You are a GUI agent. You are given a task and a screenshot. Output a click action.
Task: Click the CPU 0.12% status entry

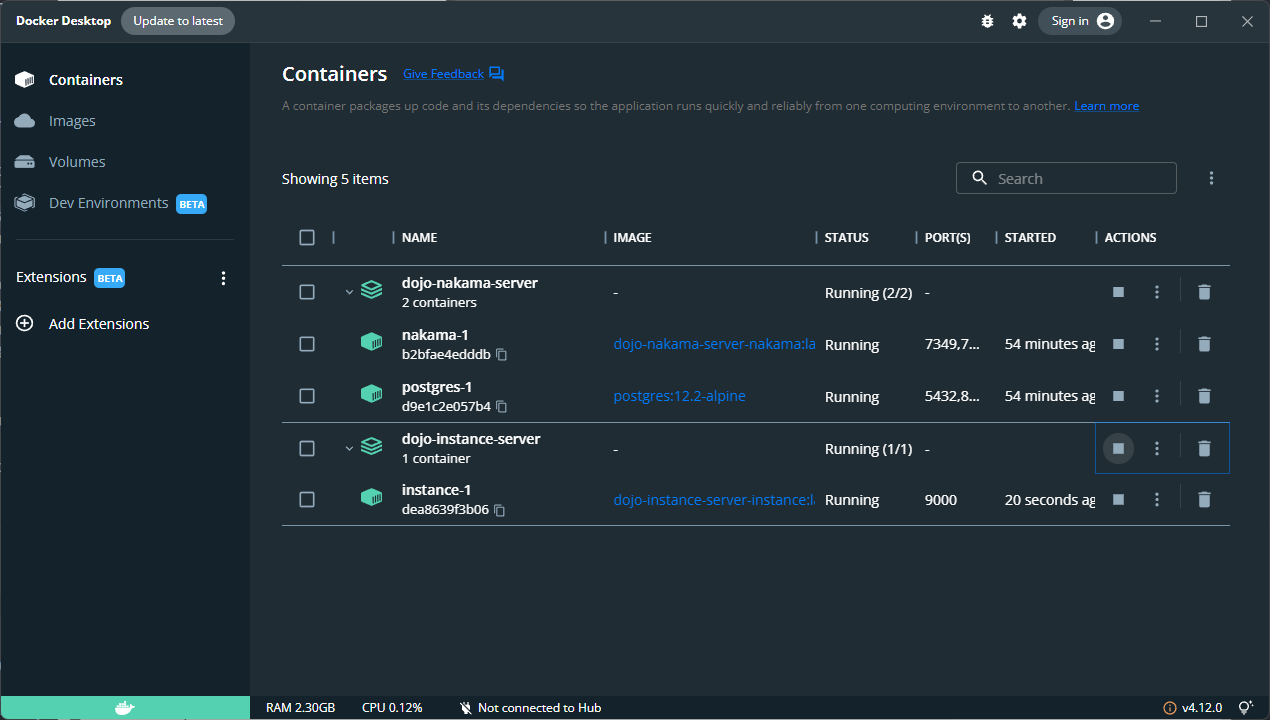click(392, 708)
